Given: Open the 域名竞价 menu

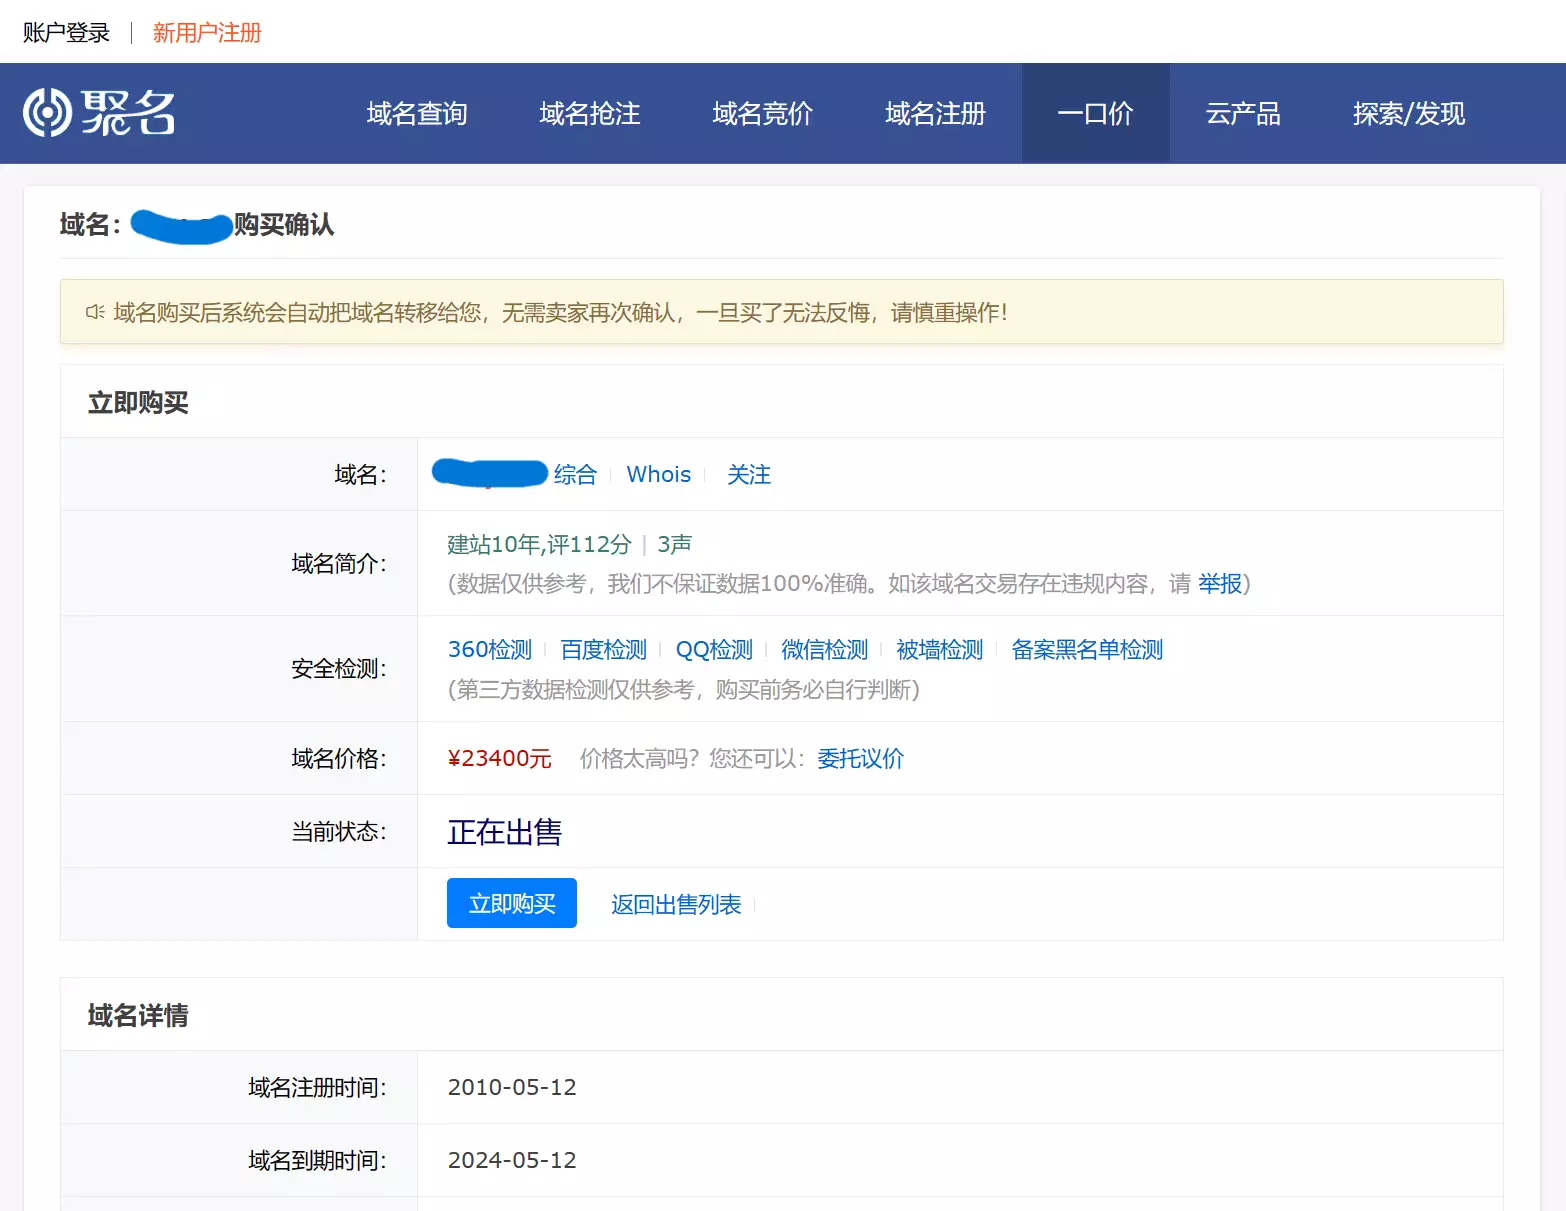Looking at the screenshot, I should [763, 114].
